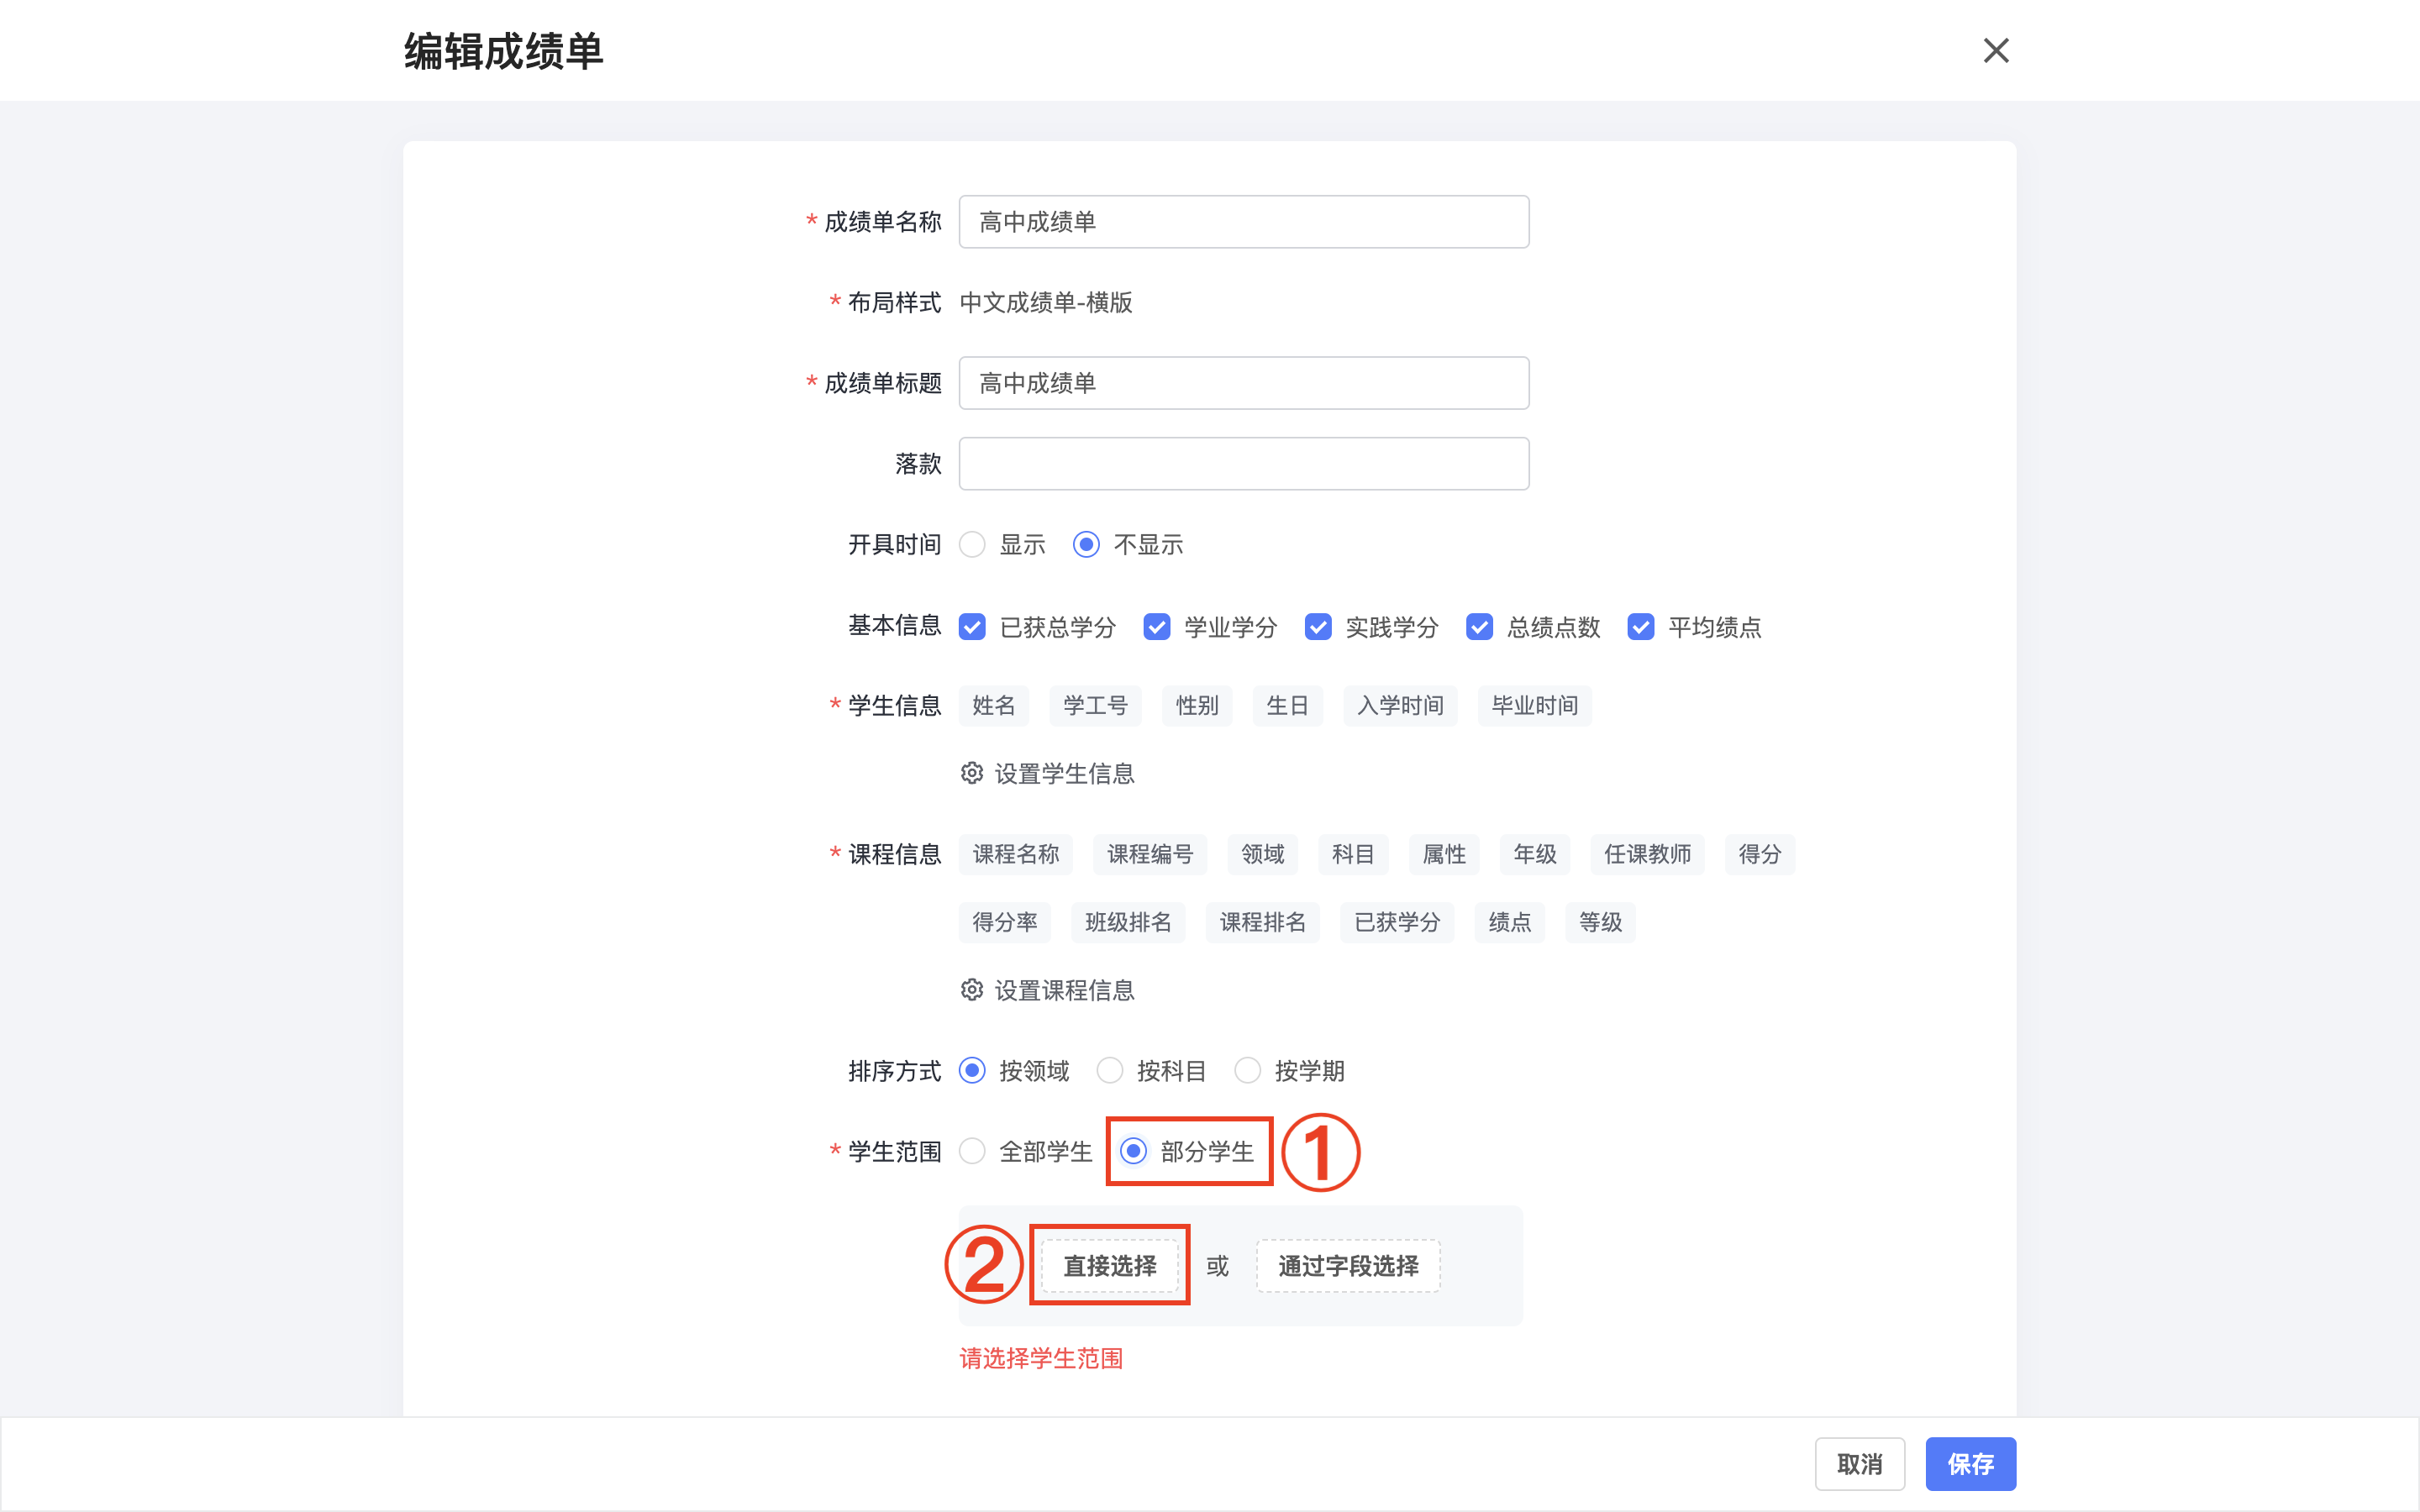This screenshot has height=1512, width=2420.
Task: Click the 性别 student info tag
Action: pyautogui.click(x=1197, y=706)
